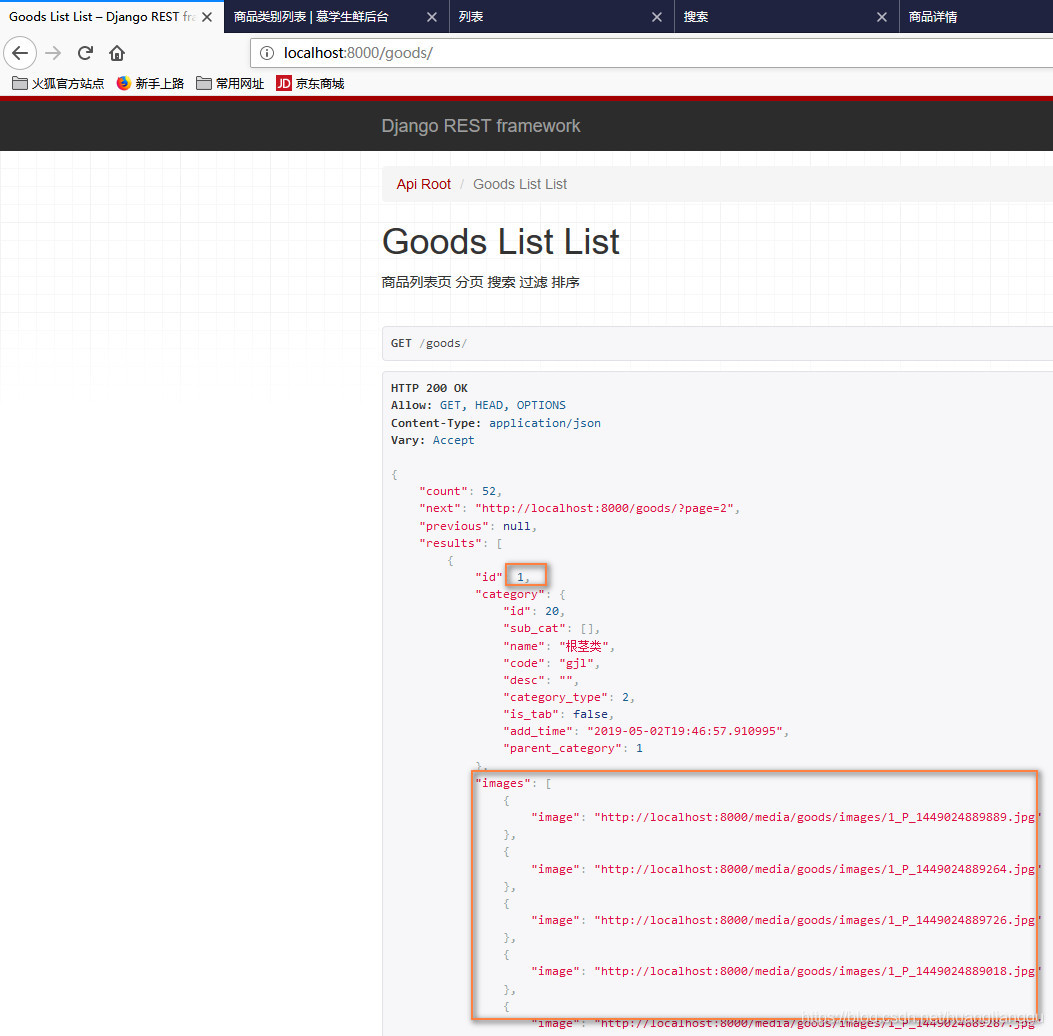Viewport: 1053px width, 1036px height.
Task: Close the 搜索 tab
Action: [882, 17]
